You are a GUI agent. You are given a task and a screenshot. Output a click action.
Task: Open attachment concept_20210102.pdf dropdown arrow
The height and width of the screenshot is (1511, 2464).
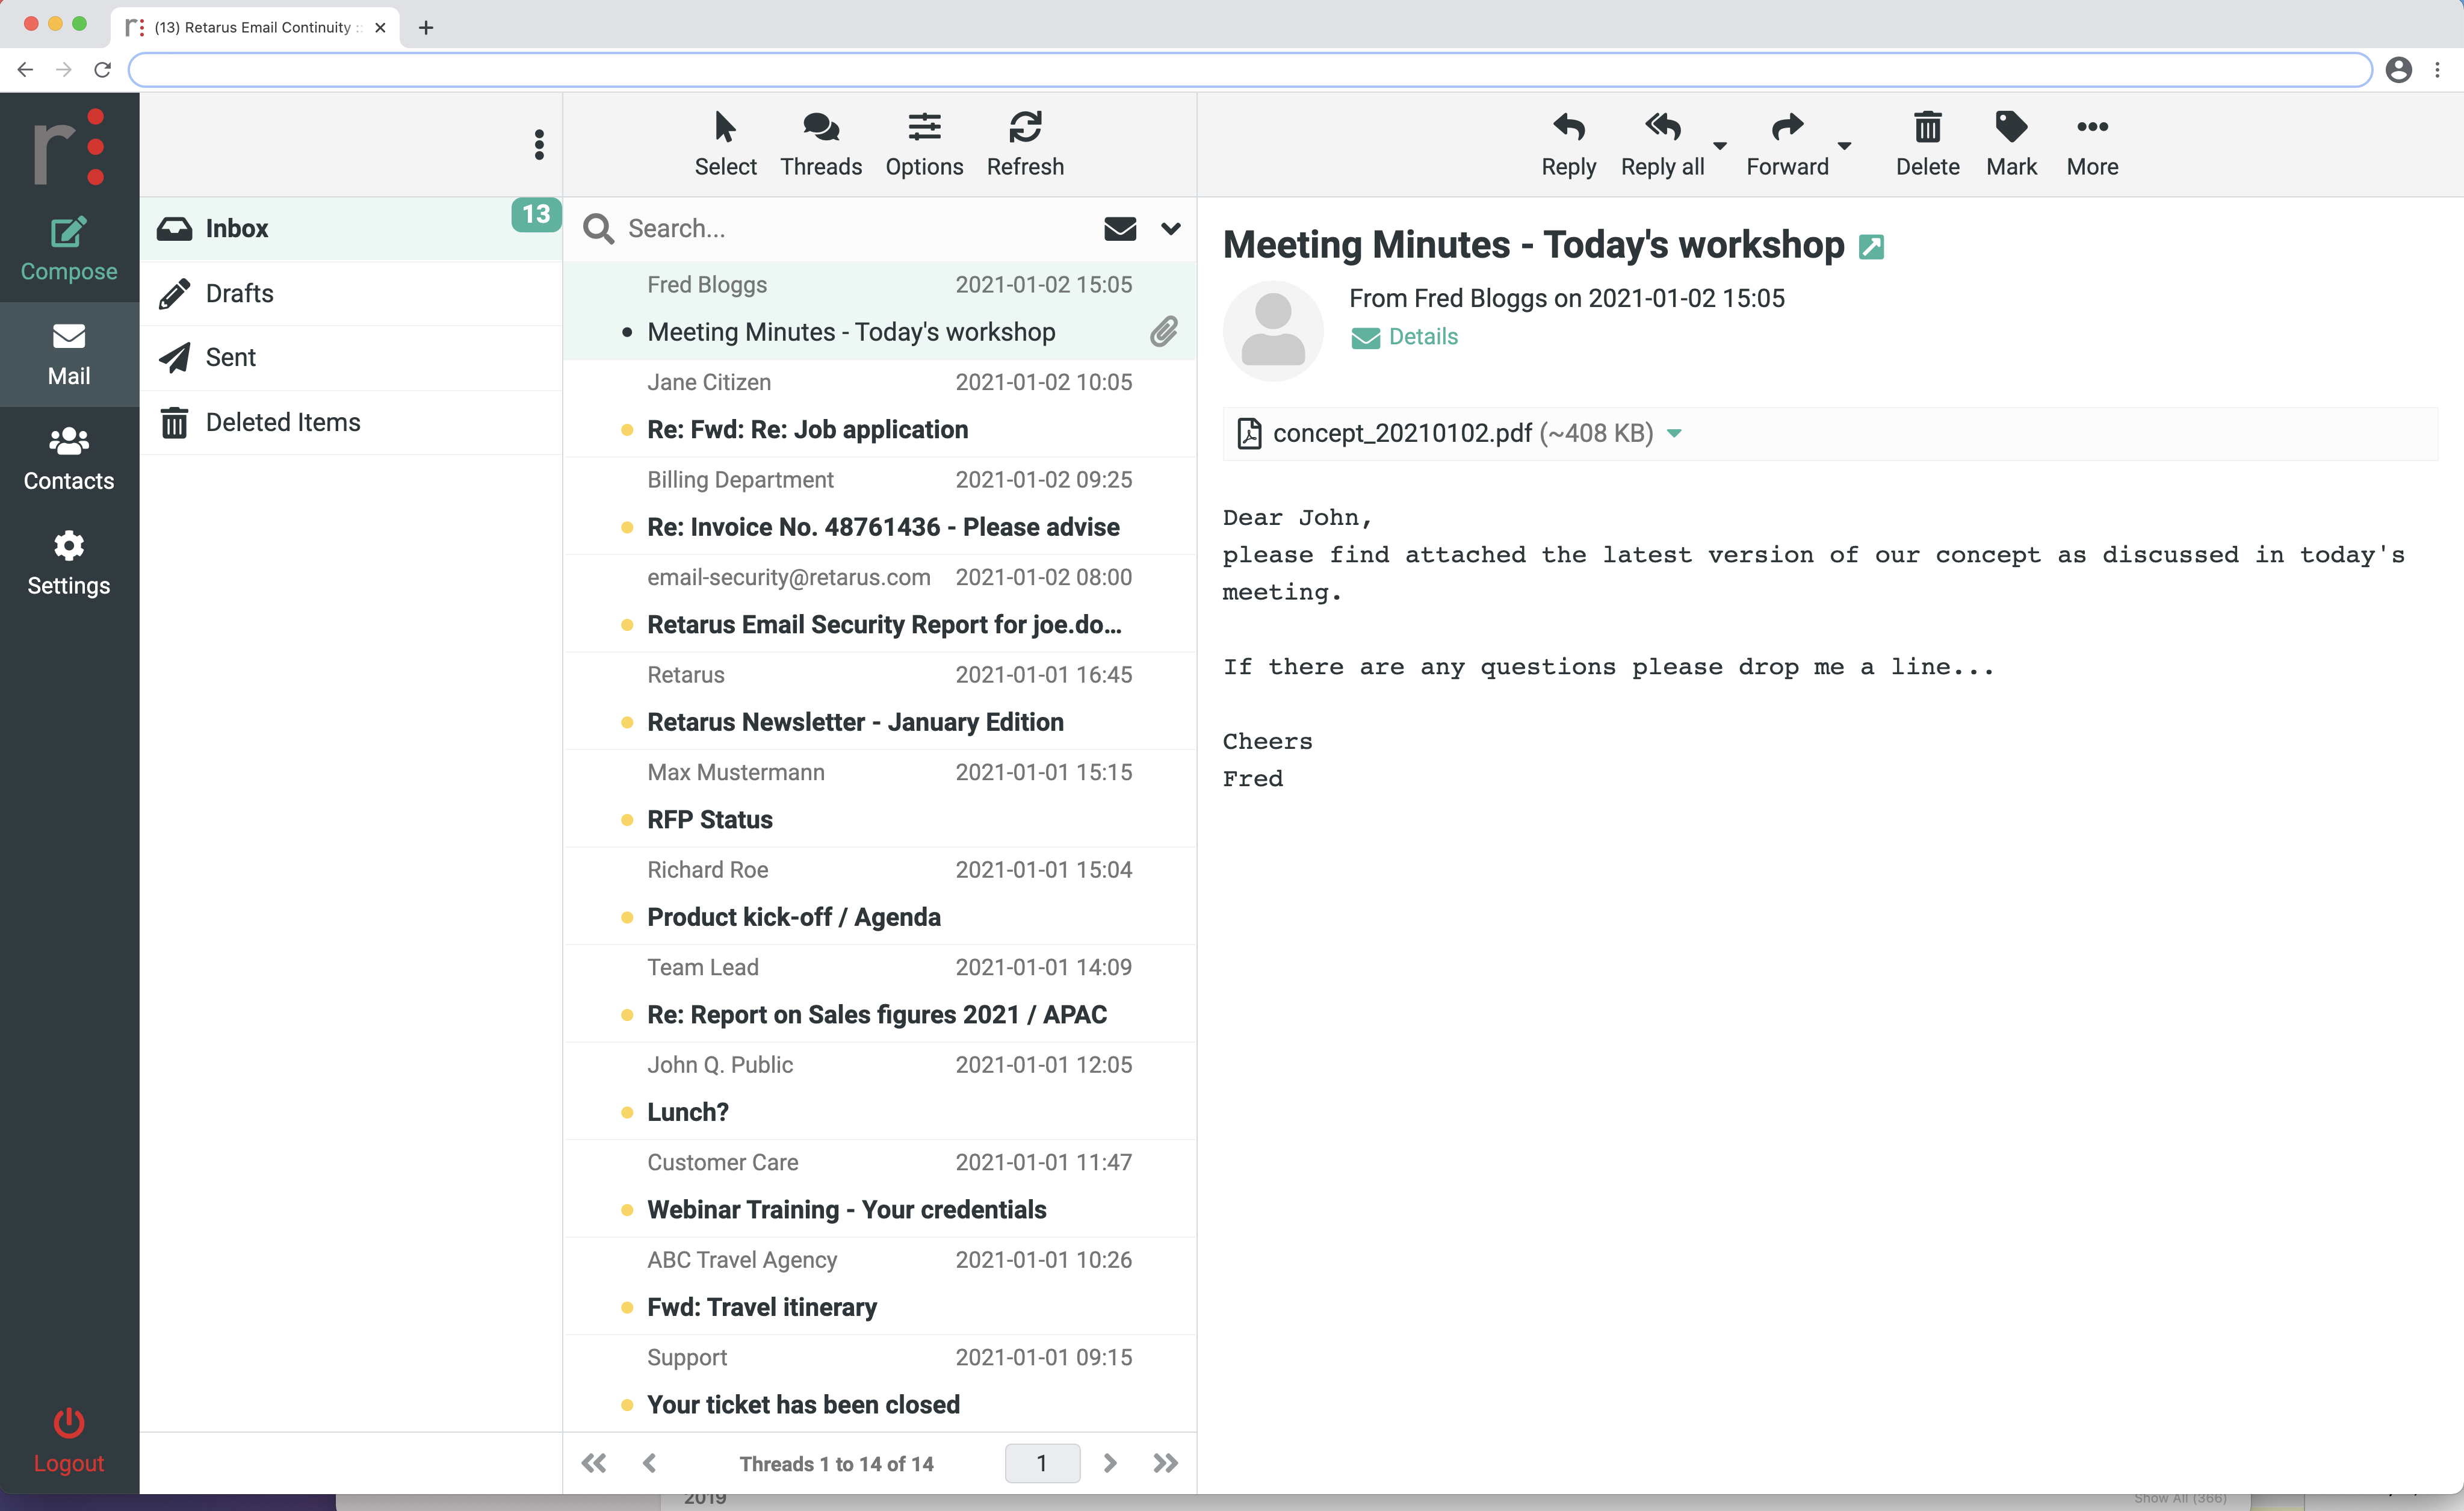coord(1675,434)
